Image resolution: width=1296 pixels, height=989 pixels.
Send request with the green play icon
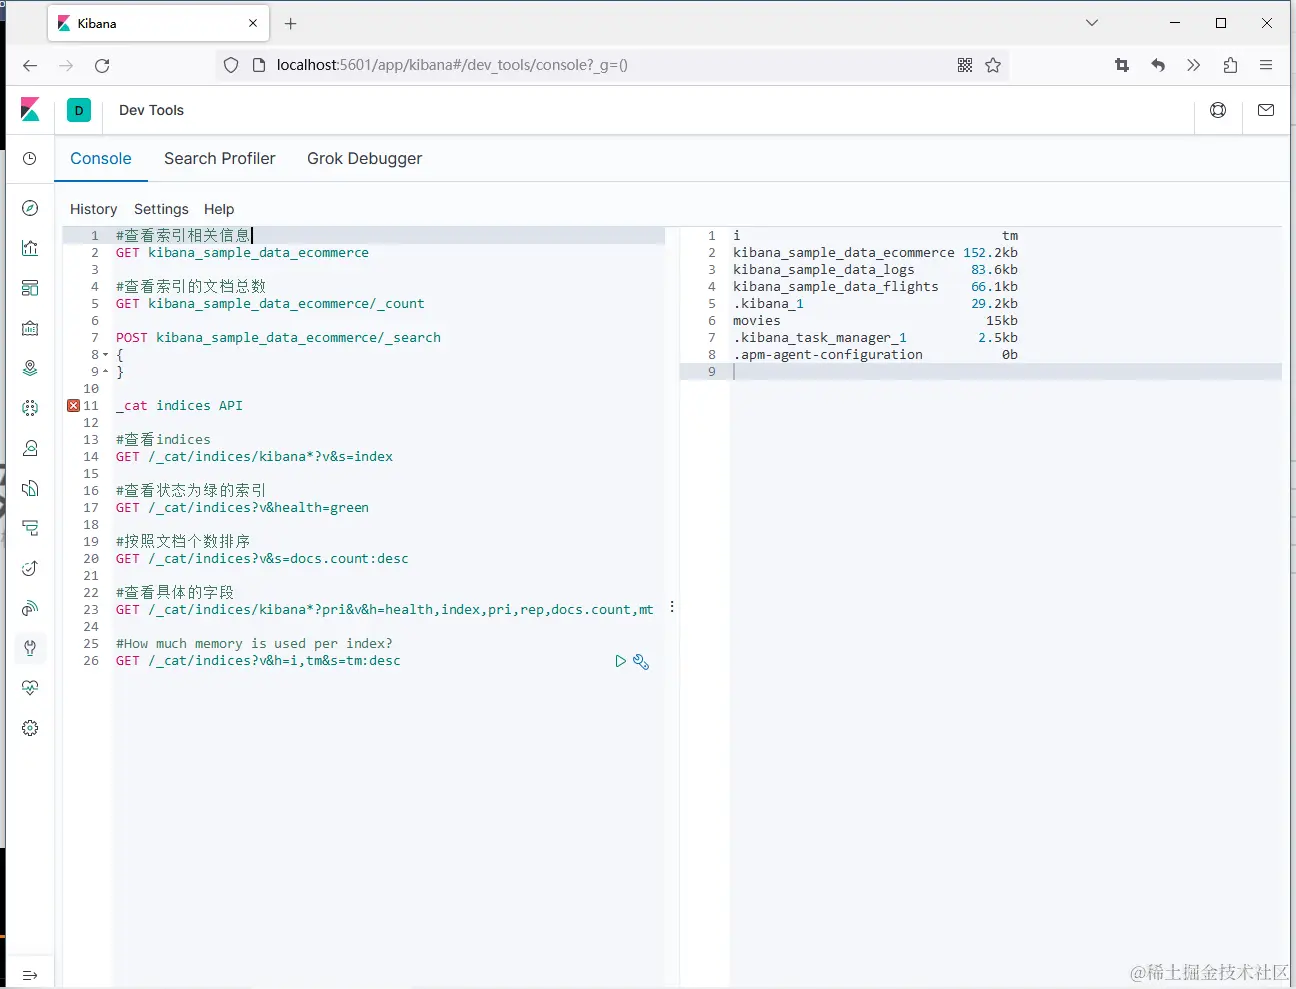tap(620, 661)
